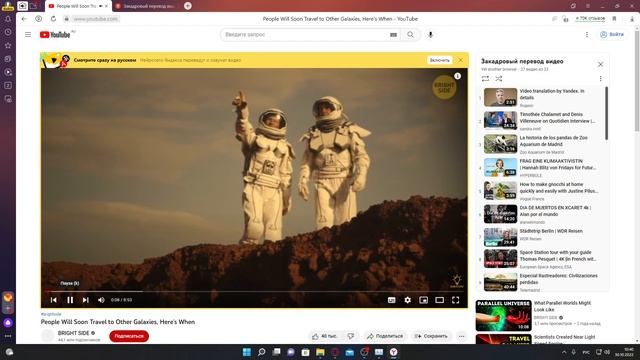Click the #brightside hashtag link
640x360 pixels.
51,314
